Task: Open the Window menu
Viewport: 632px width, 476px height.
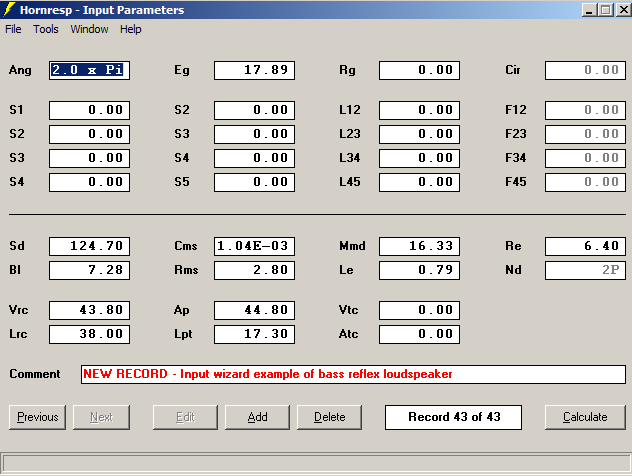Action: [89, 29]
